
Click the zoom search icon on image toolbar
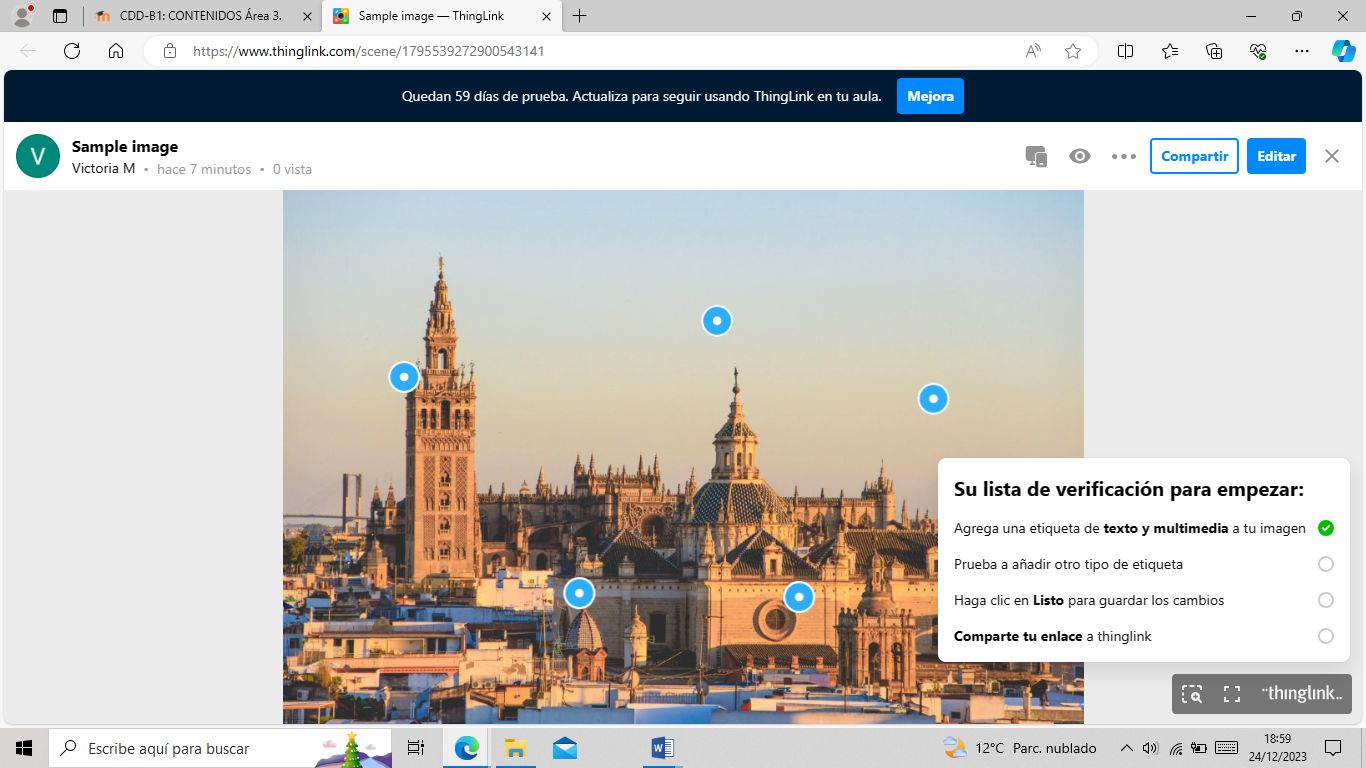coord(1191,694)
